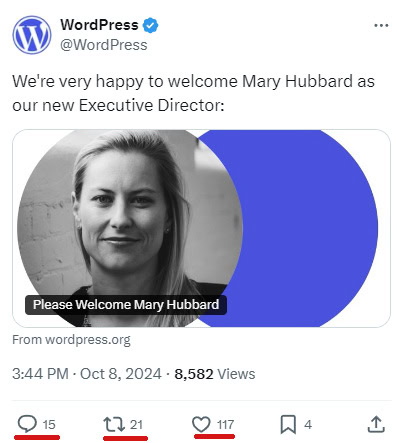Screen dimensions: 397x443
Task: Click the repost arrows icon
Action: coord(114,424)
